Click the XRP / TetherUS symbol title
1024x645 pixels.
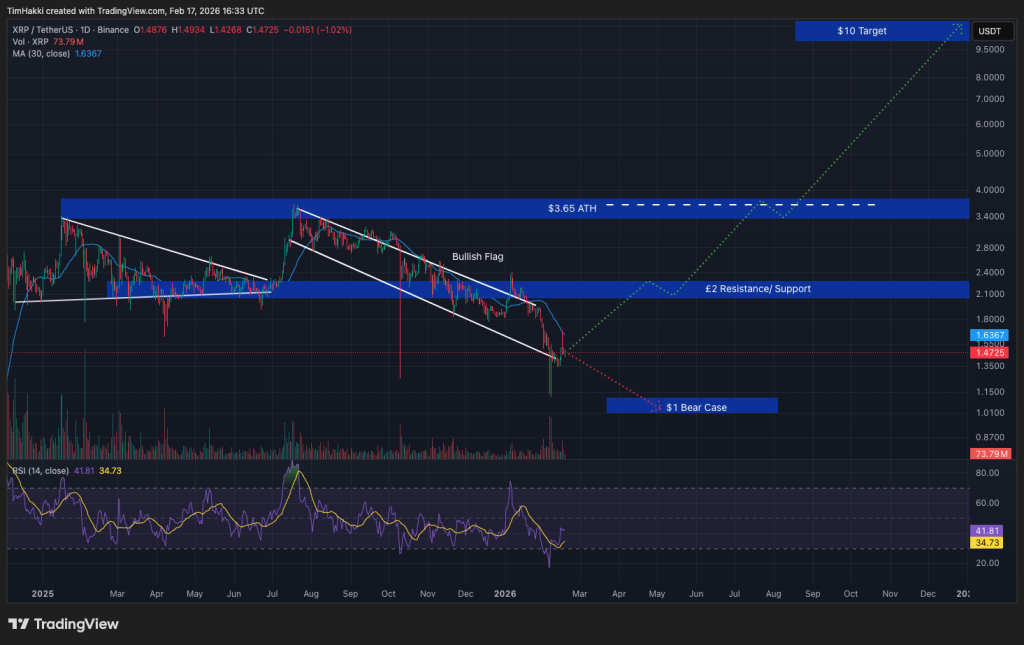pos(43,30)
